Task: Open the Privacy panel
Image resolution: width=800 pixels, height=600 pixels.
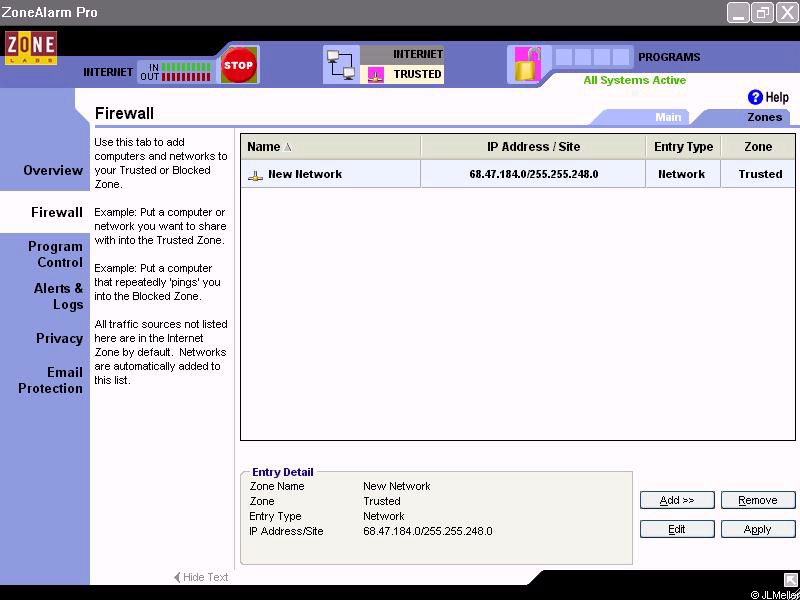Action: 59,338
